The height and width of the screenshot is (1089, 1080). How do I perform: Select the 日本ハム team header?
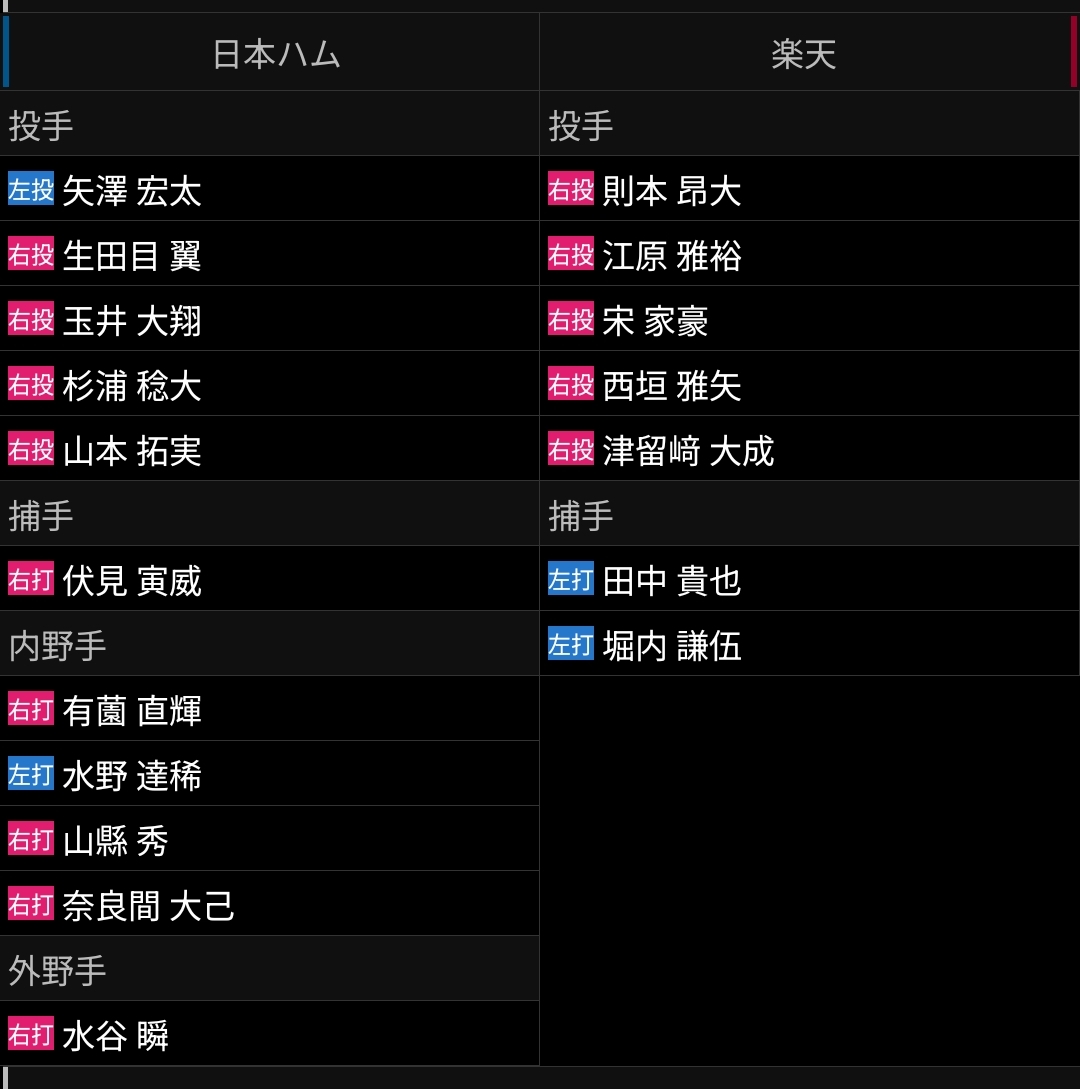tap(276, 54)
